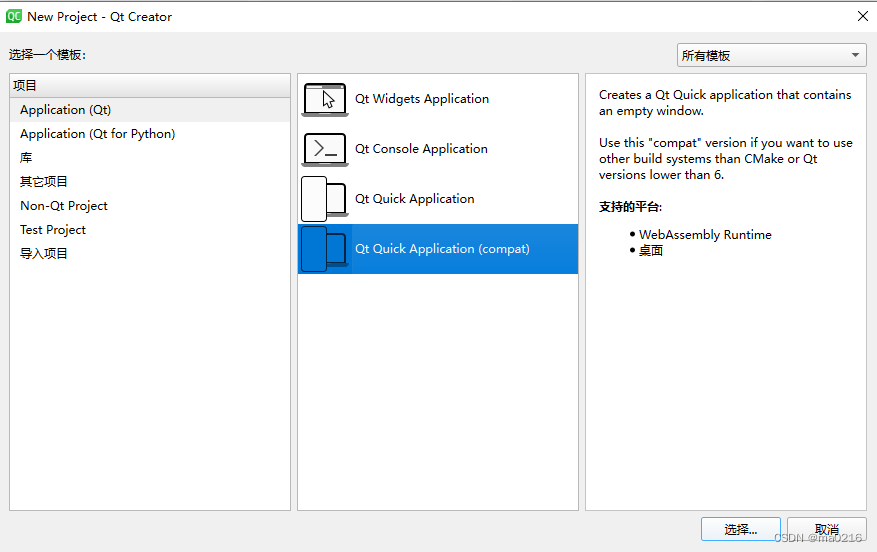Choose the Qt Quick Application label
Viewport: 877px width, 552px height.
[x=414, y=199]
